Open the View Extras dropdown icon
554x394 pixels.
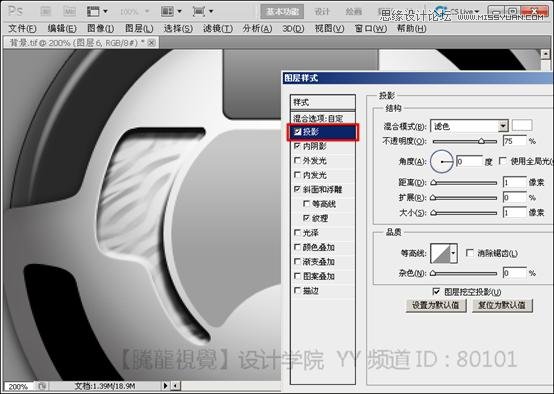click(x=97, y=11)
